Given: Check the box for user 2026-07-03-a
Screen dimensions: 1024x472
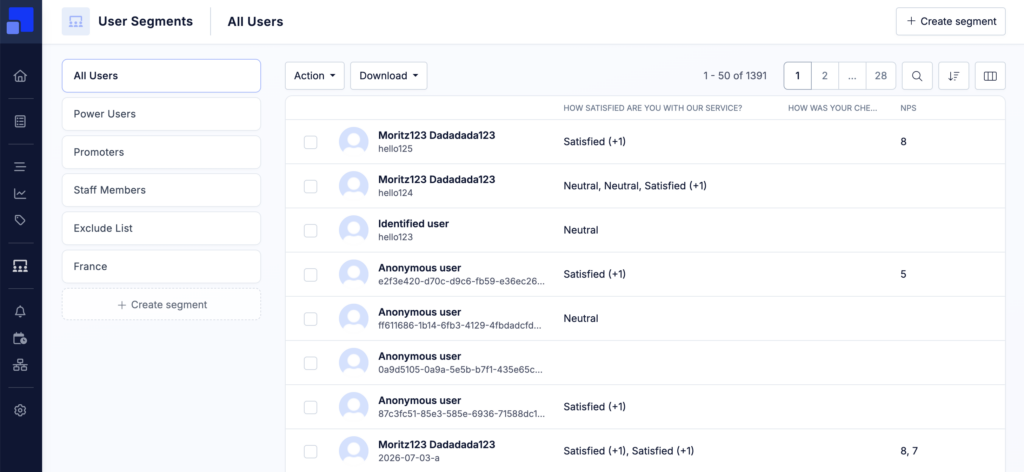Looking at the screenshot, I should coord(311,451).
